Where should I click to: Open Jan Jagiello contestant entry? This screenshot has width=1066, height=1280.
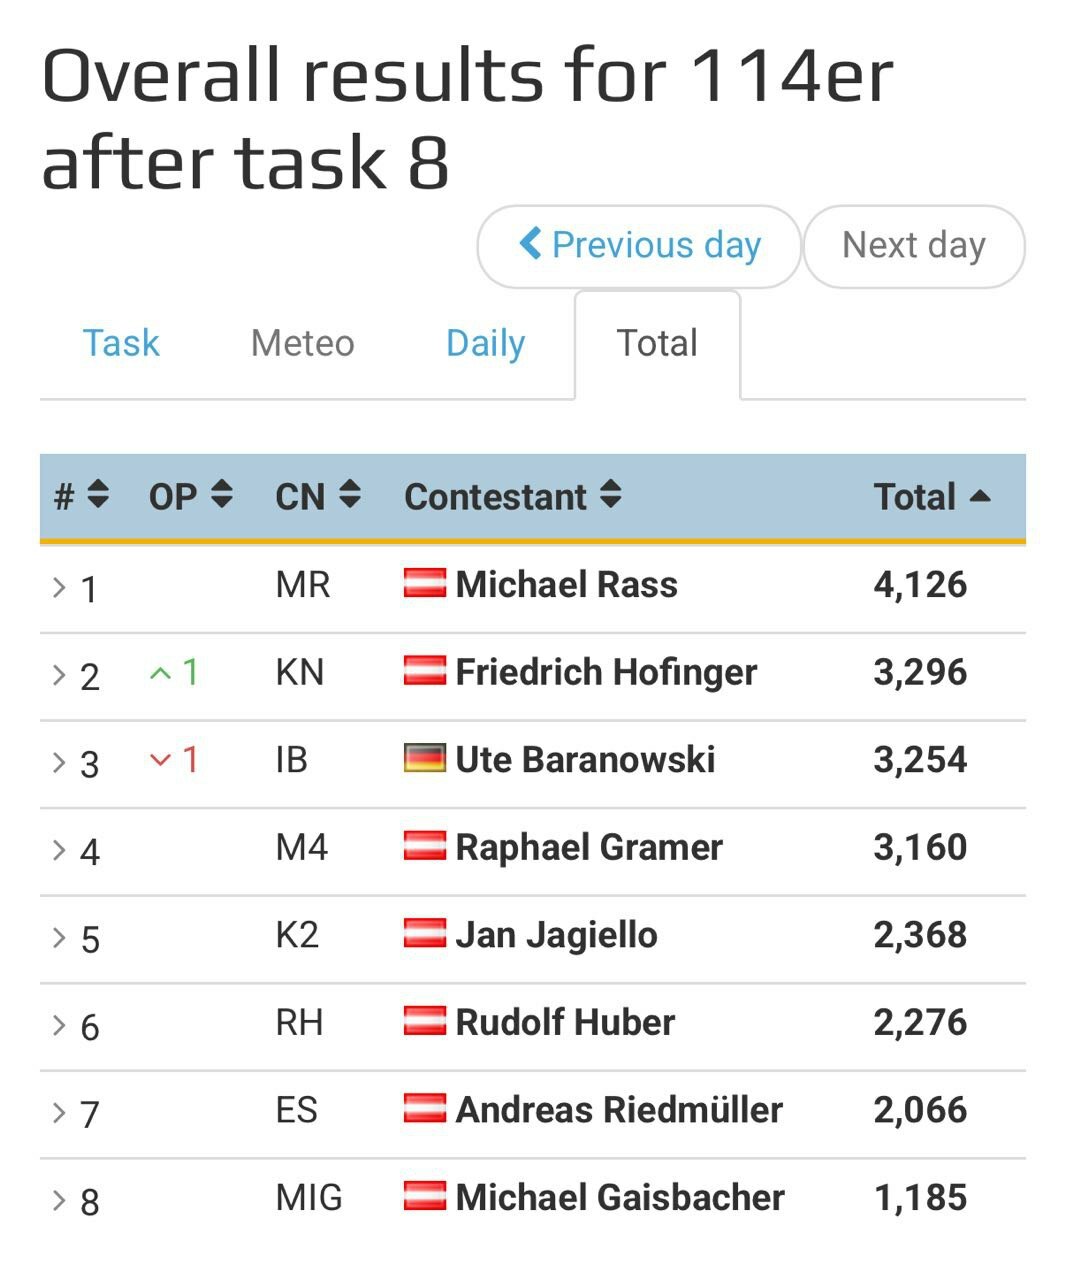(556, 935)
